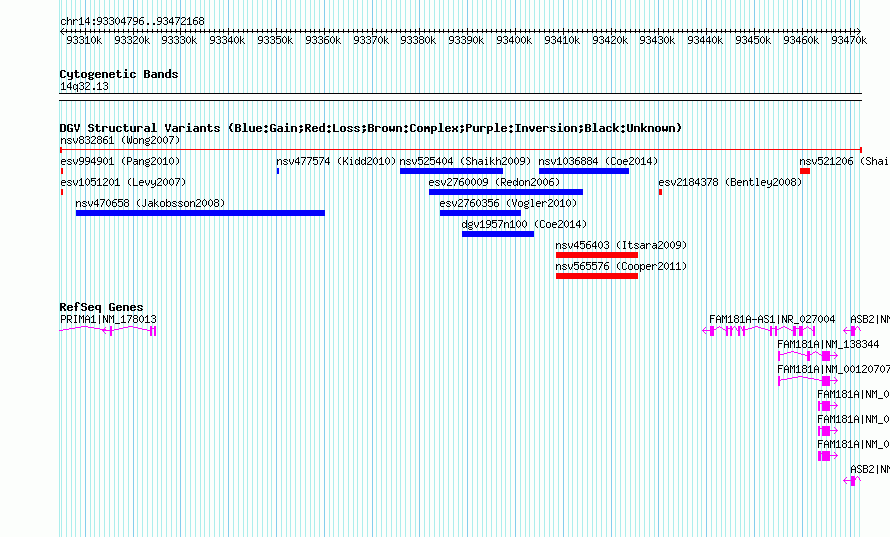Select the nsv470658 Jakobsson2008 blue gain bar
The width and height of the screenshot is (890, 537).
pos(200,213)
